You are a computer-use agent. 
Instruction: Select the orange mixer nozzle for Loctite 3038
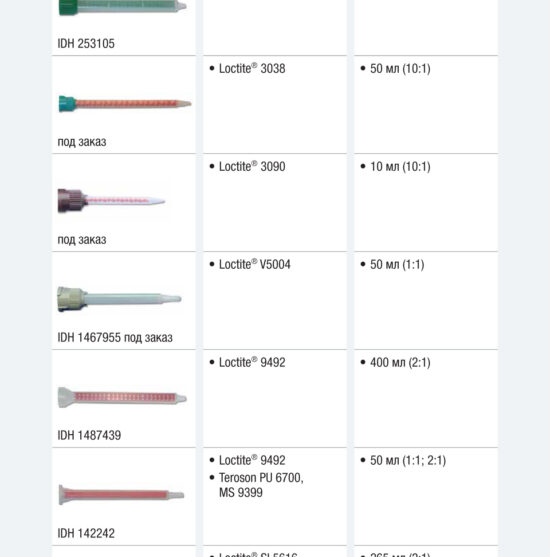coord(125,104)
